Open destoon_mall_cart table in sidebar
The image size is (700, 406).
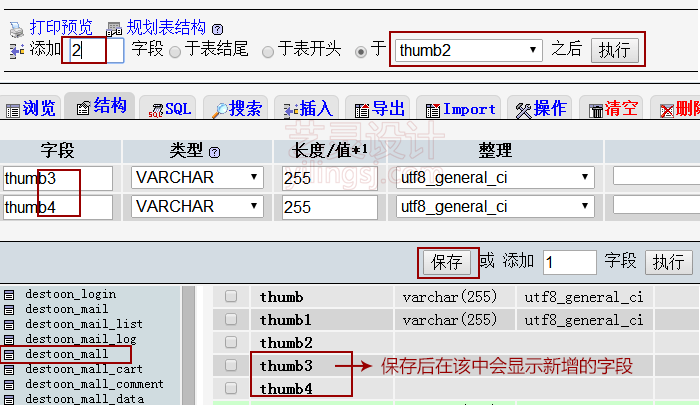point(84,369)
